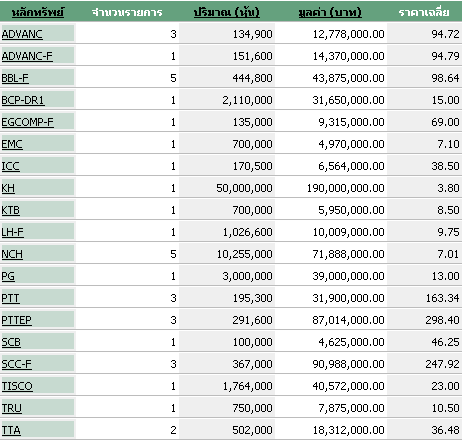Open the TTA security link
The image size is (462, 440).
point(11,430)
